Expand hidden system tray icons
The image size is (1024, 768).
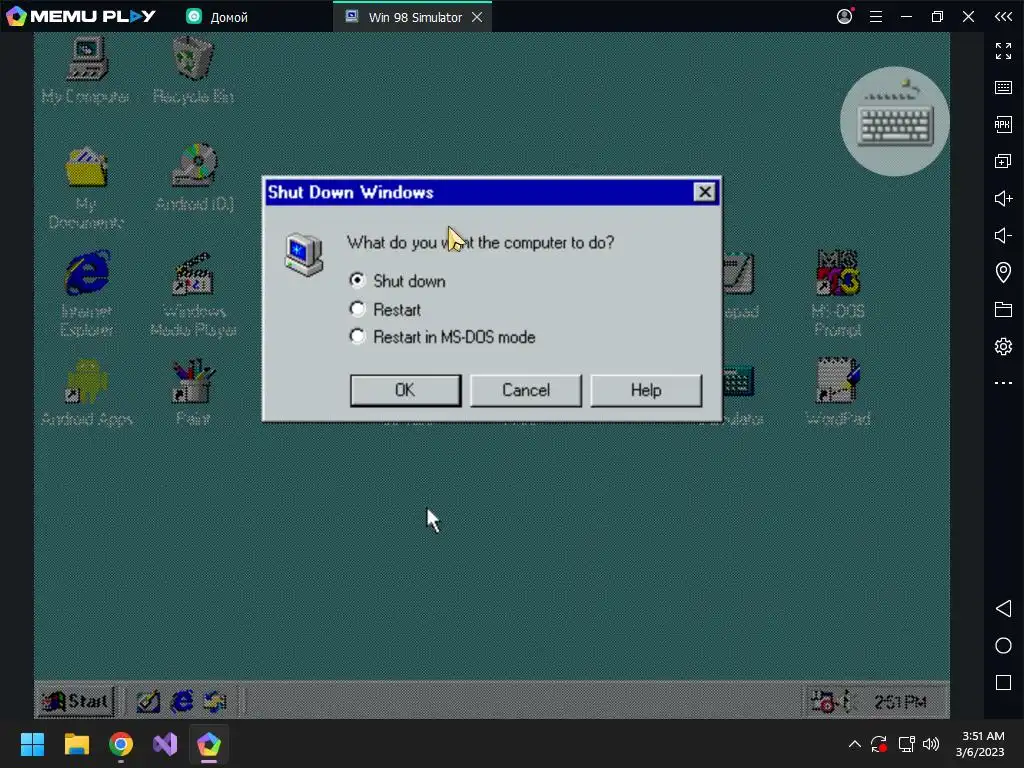[x=854, y=744]
